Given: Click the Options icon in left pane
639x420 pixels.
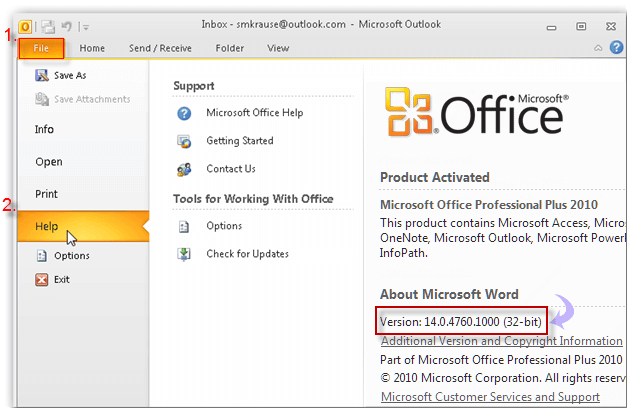Looking at the screenshot, I should 42,256.
